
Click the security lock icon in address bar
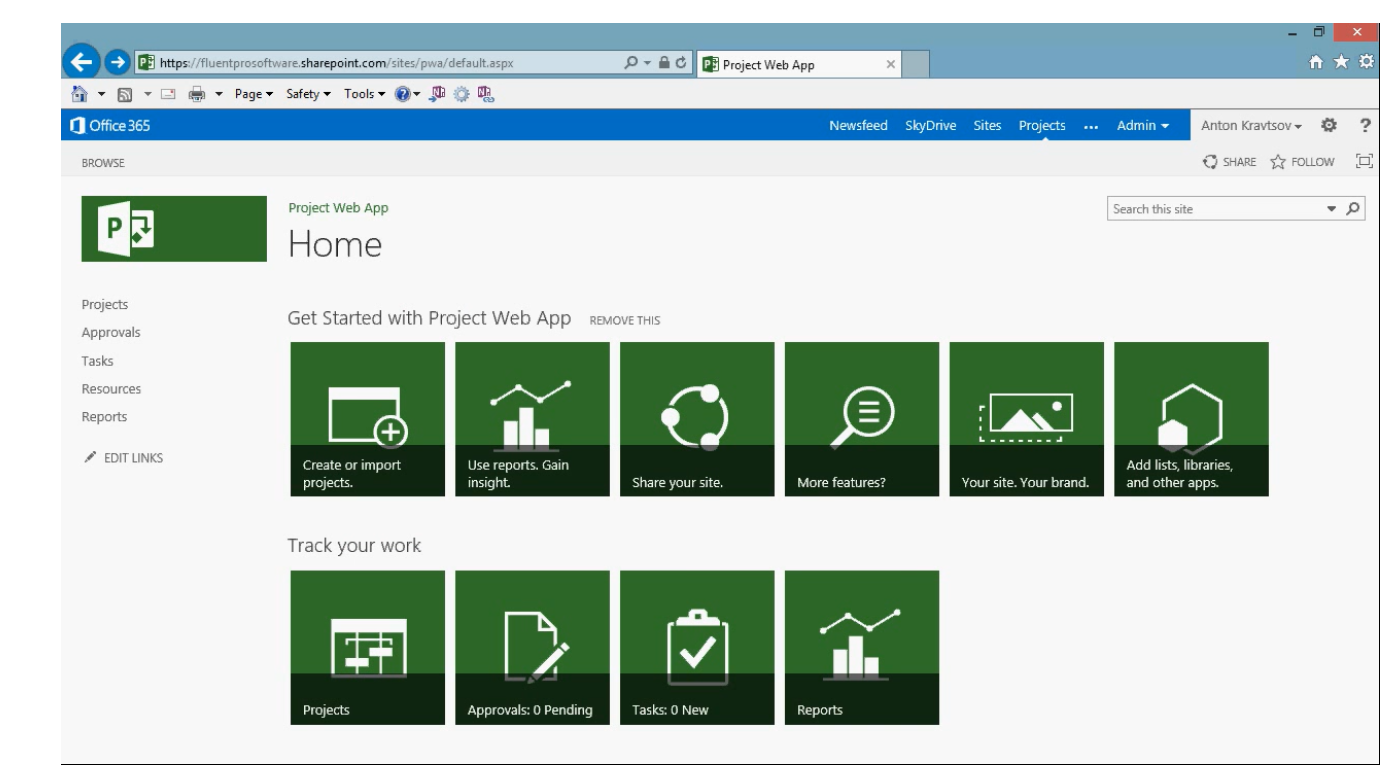(664, 63)
